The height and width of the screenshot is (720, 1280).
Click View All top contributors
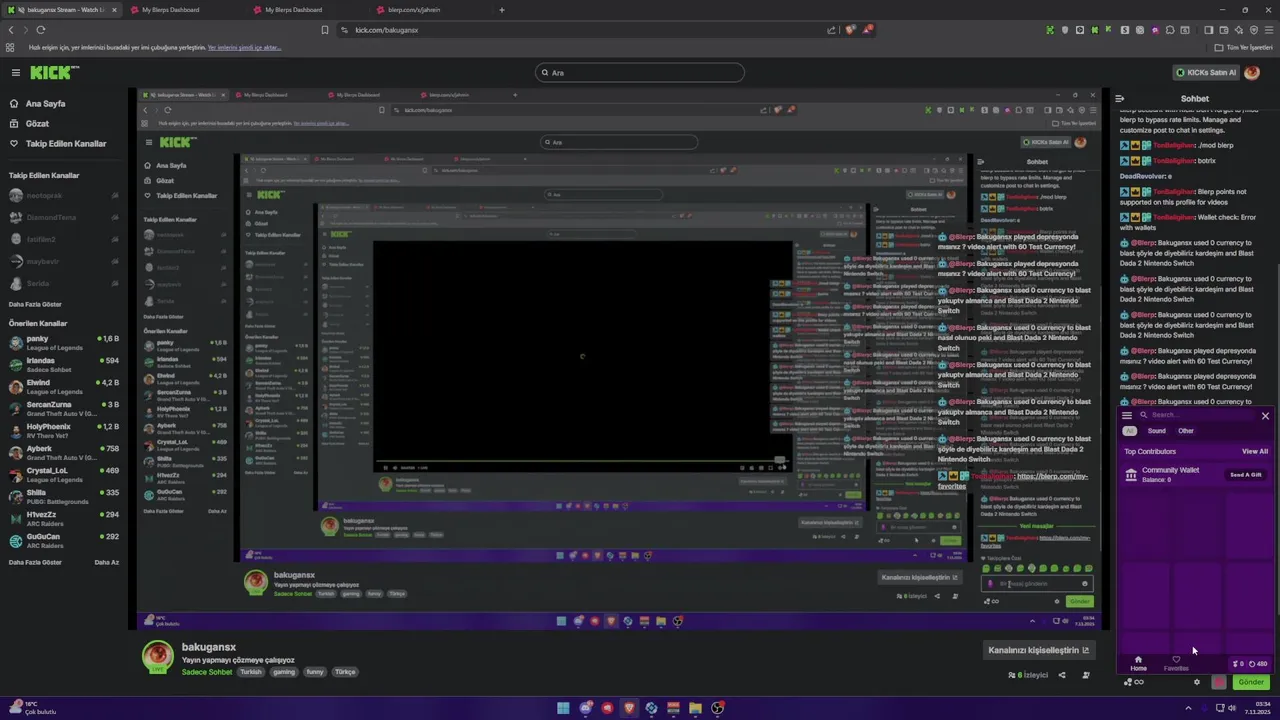click(1255, 451)
